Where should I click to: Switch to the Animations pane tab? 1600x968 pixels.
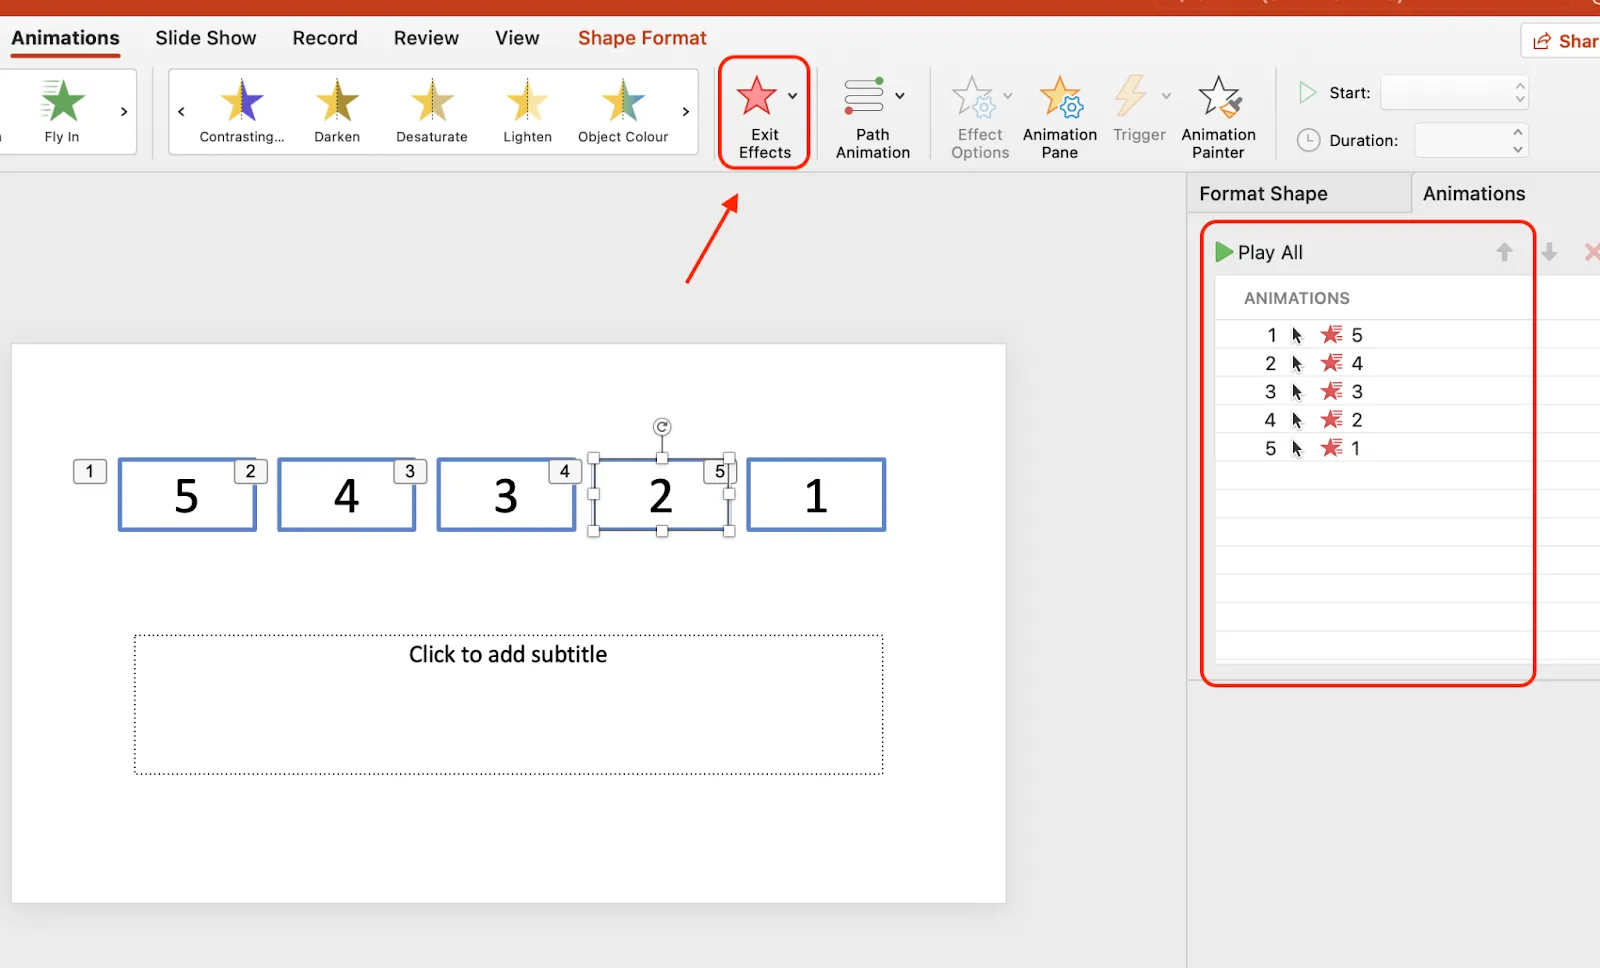click(1474, 193)
